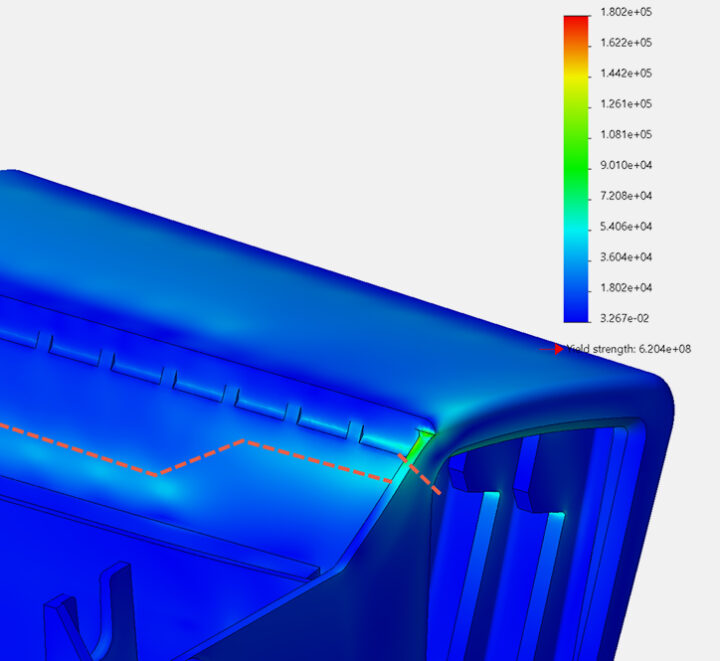This screenshot has width=720, height=661.
Task: Click the 1.261e+05 legend label
Action: (623, 104)
